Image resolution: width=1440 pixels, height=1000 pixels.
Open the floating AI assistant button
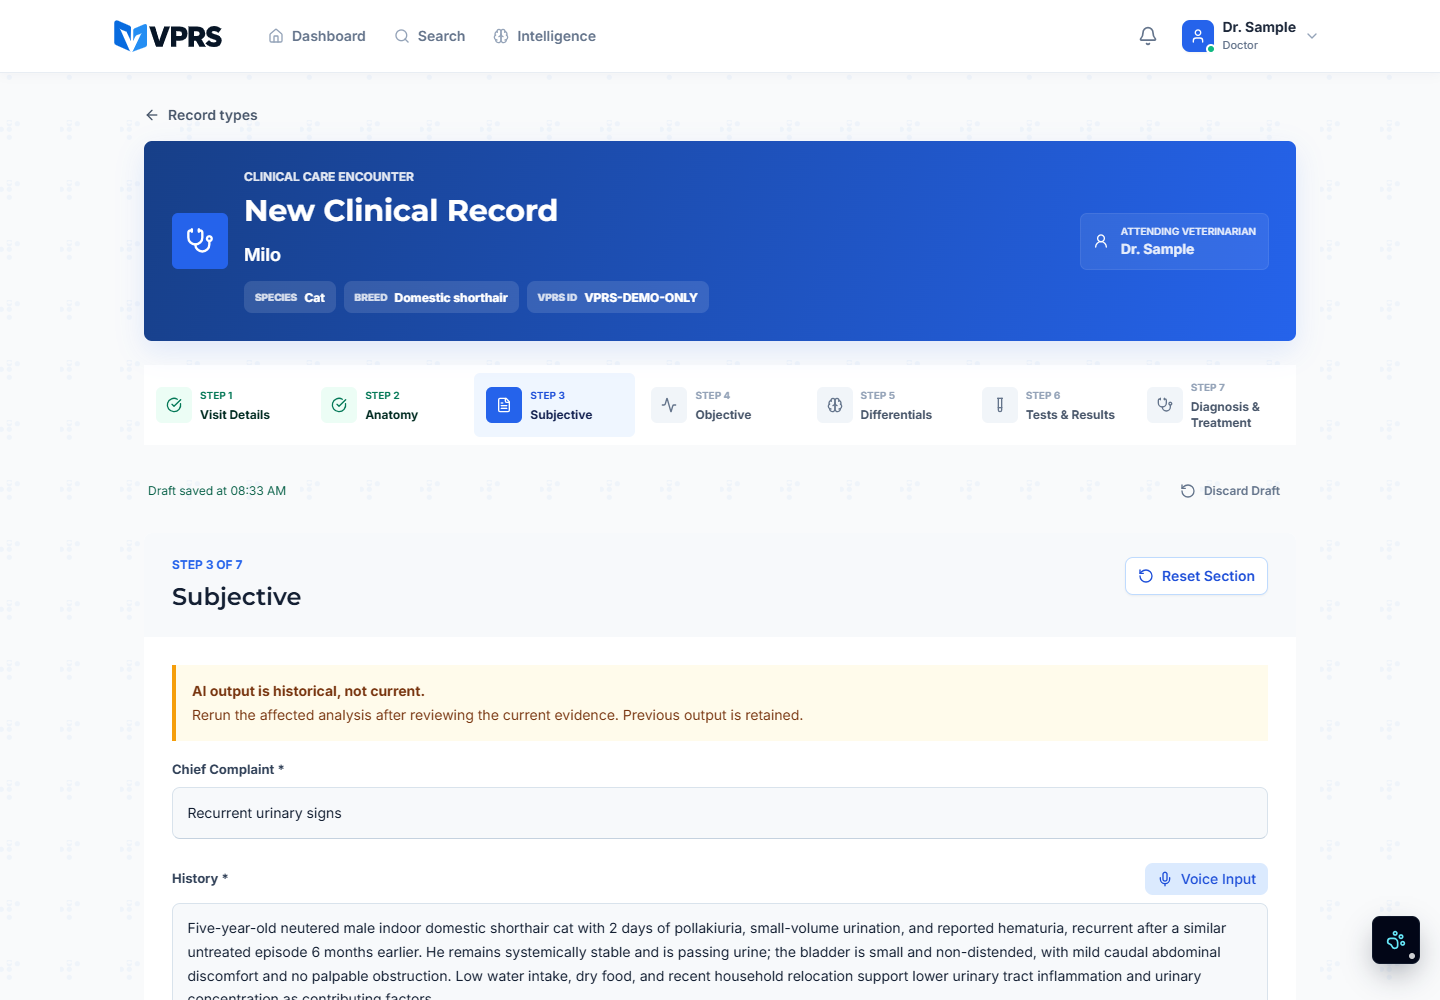click(1396, 940)
